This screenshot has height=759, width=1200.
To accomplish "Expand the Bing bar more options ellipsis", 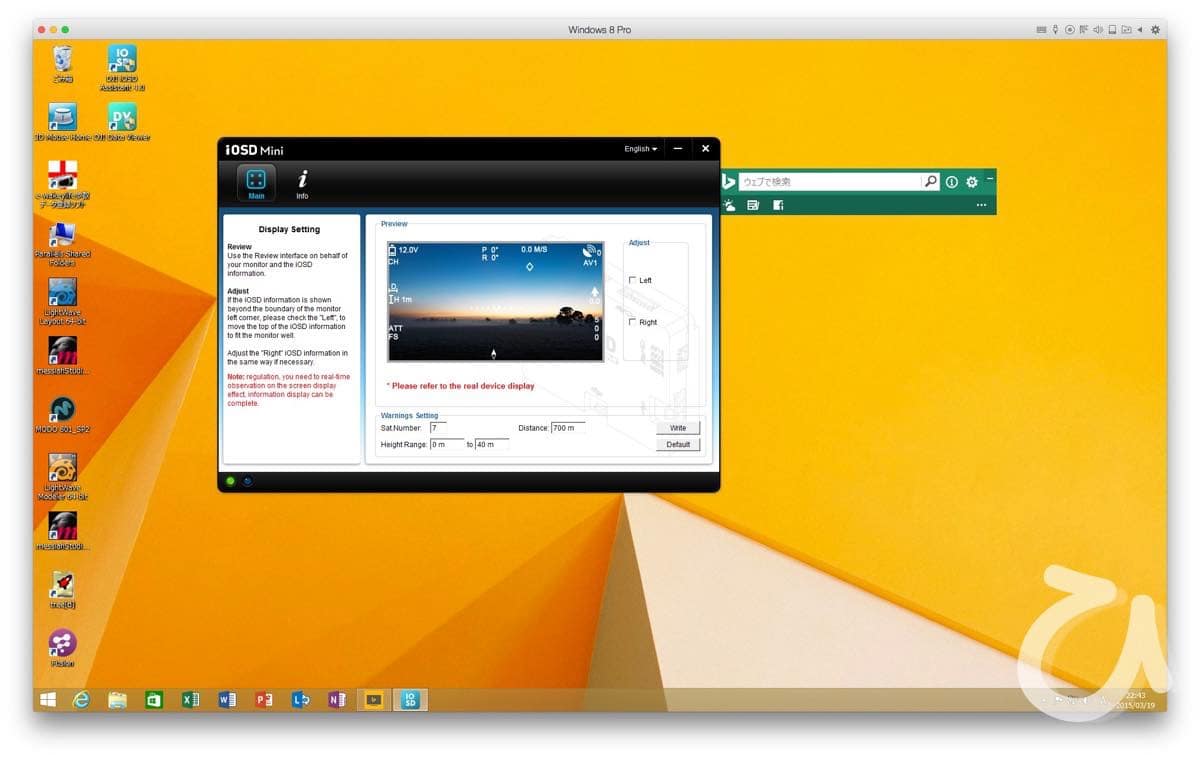I will [981, 205].
